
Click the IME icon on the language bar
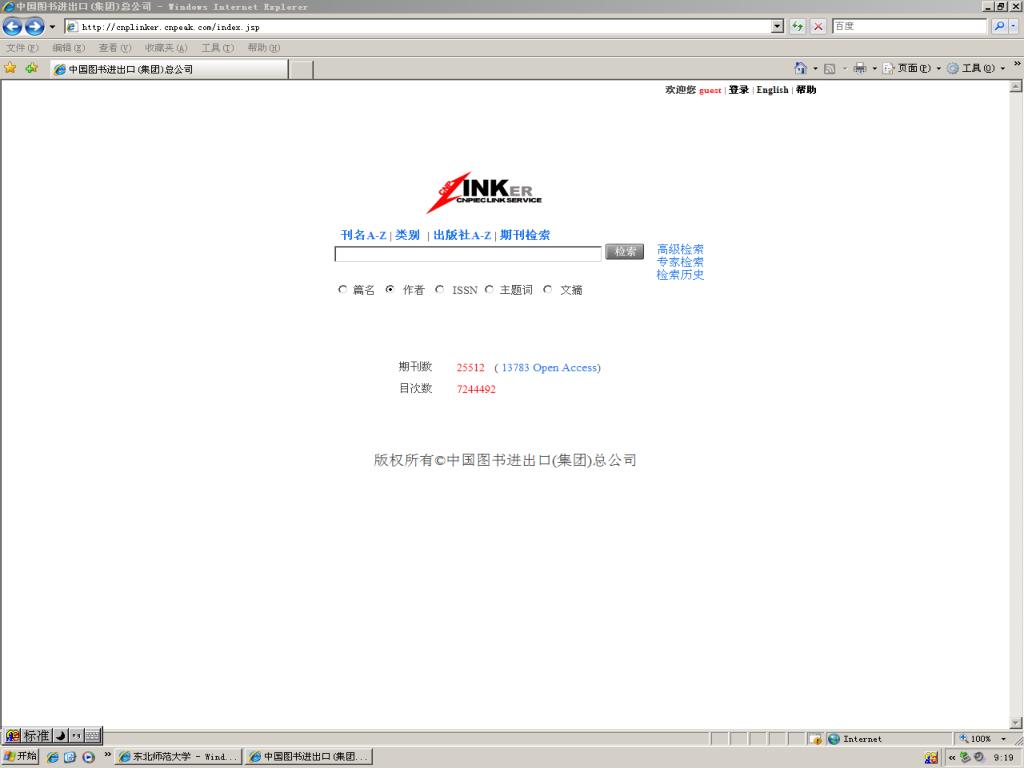click(12, 735)
